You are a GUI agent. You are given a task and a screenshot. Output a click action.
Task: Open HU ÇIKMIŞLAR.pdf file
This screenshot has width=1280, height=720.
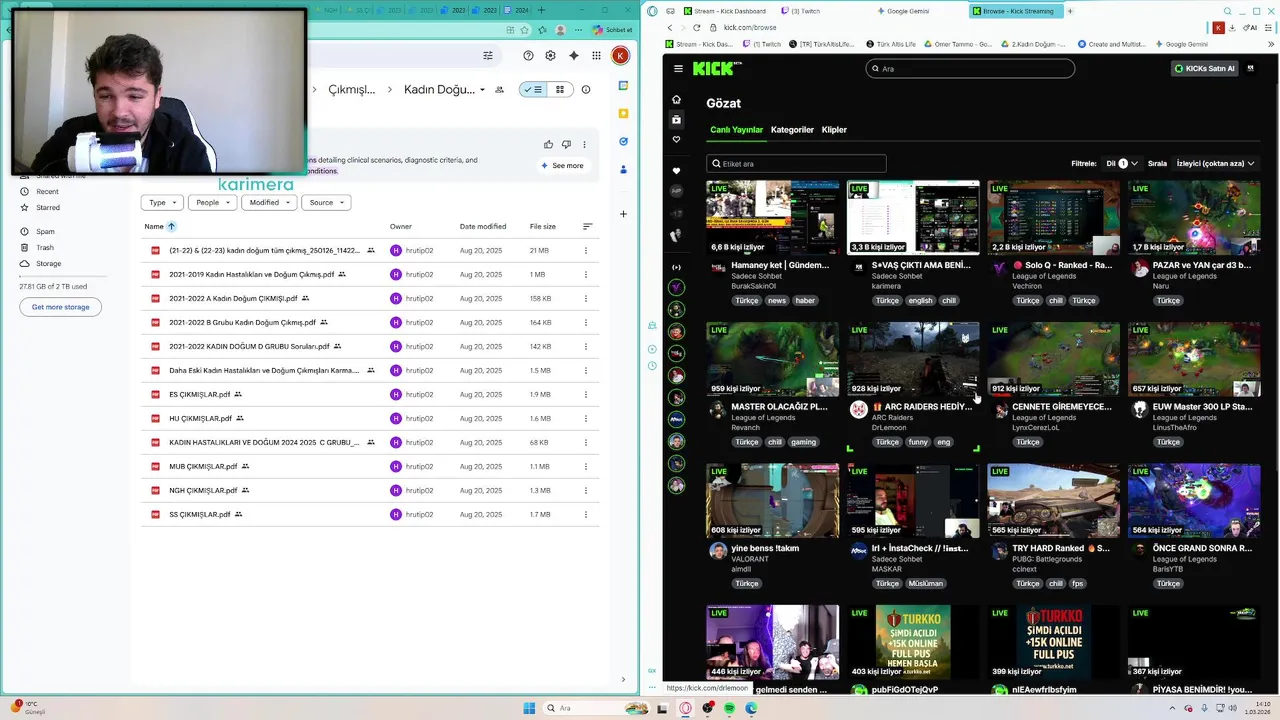click(200, 418)
